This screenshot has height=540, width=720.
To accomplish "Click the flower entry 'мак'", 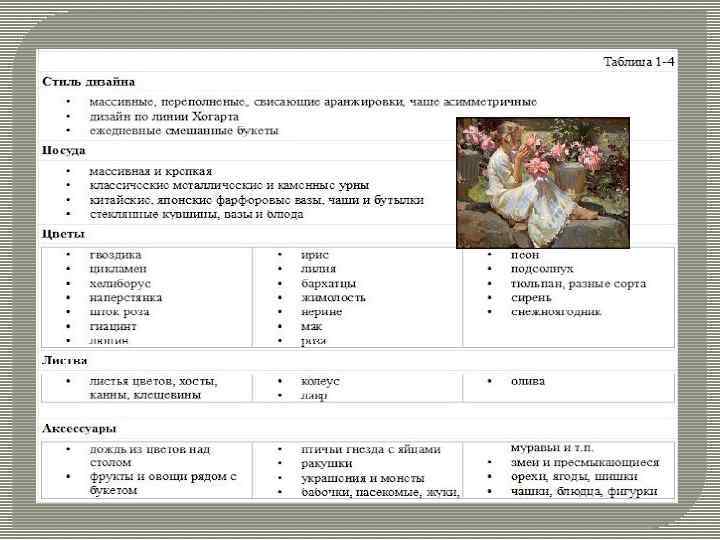I will (x=311, y=326).
